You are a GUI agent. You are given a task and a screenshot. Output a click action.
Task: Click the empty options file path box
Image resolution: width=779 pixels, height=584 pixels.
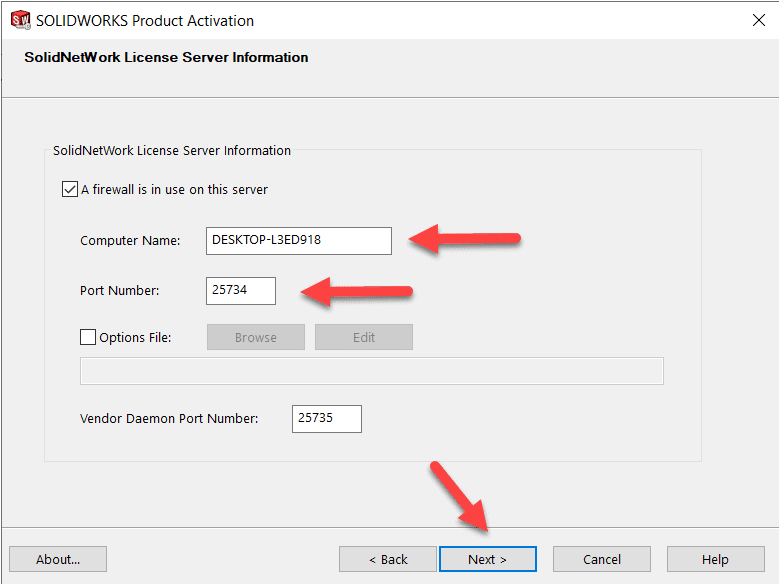point(371,371)
